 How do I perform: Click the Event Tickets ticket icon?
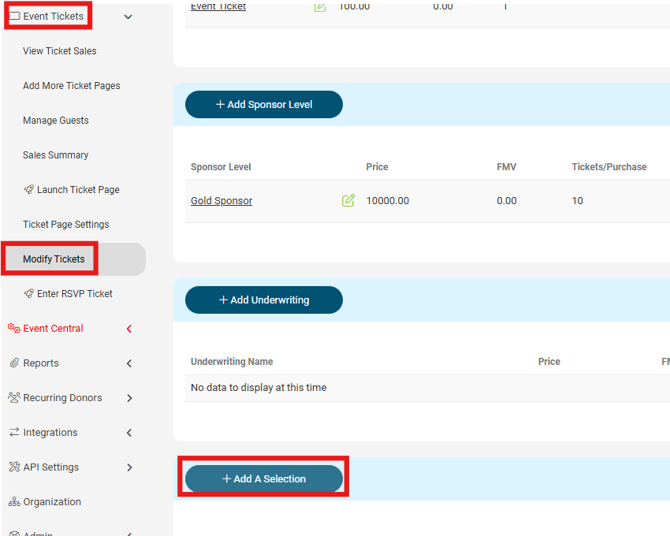[x=15, y=17]
